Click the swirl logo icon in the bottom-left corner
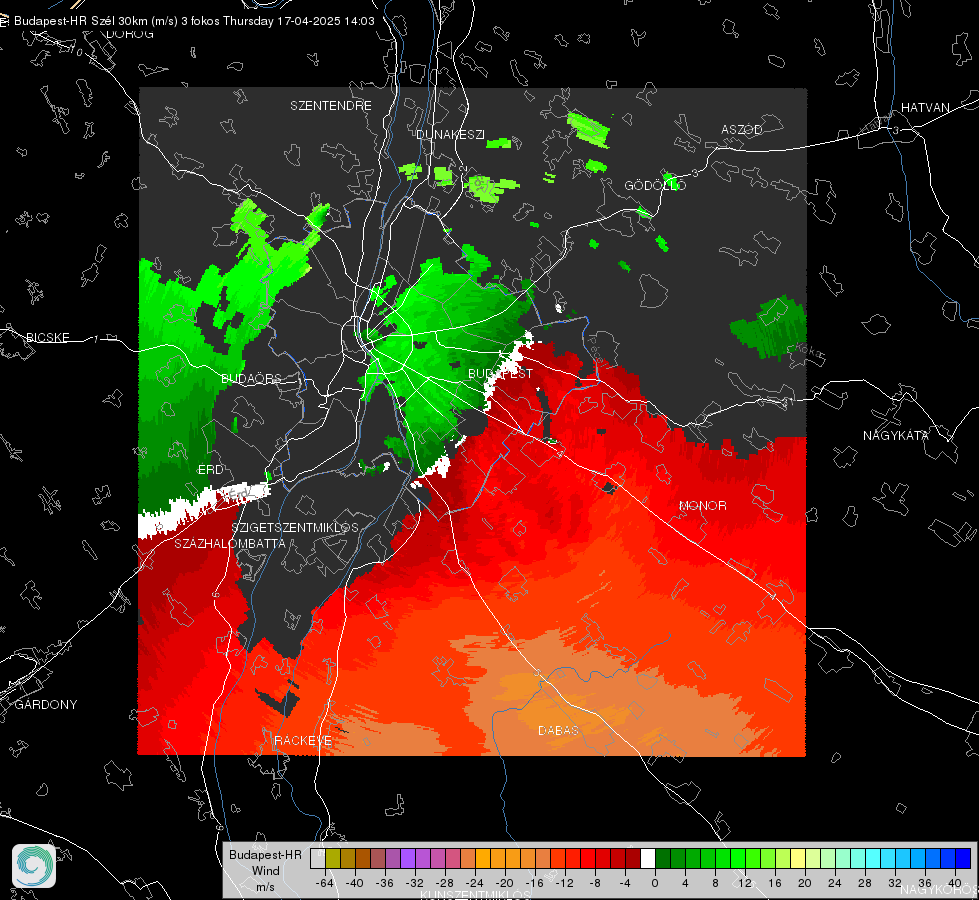Viewport: 979px width, 900px height. pyautogui.click(x=34, y=866)
